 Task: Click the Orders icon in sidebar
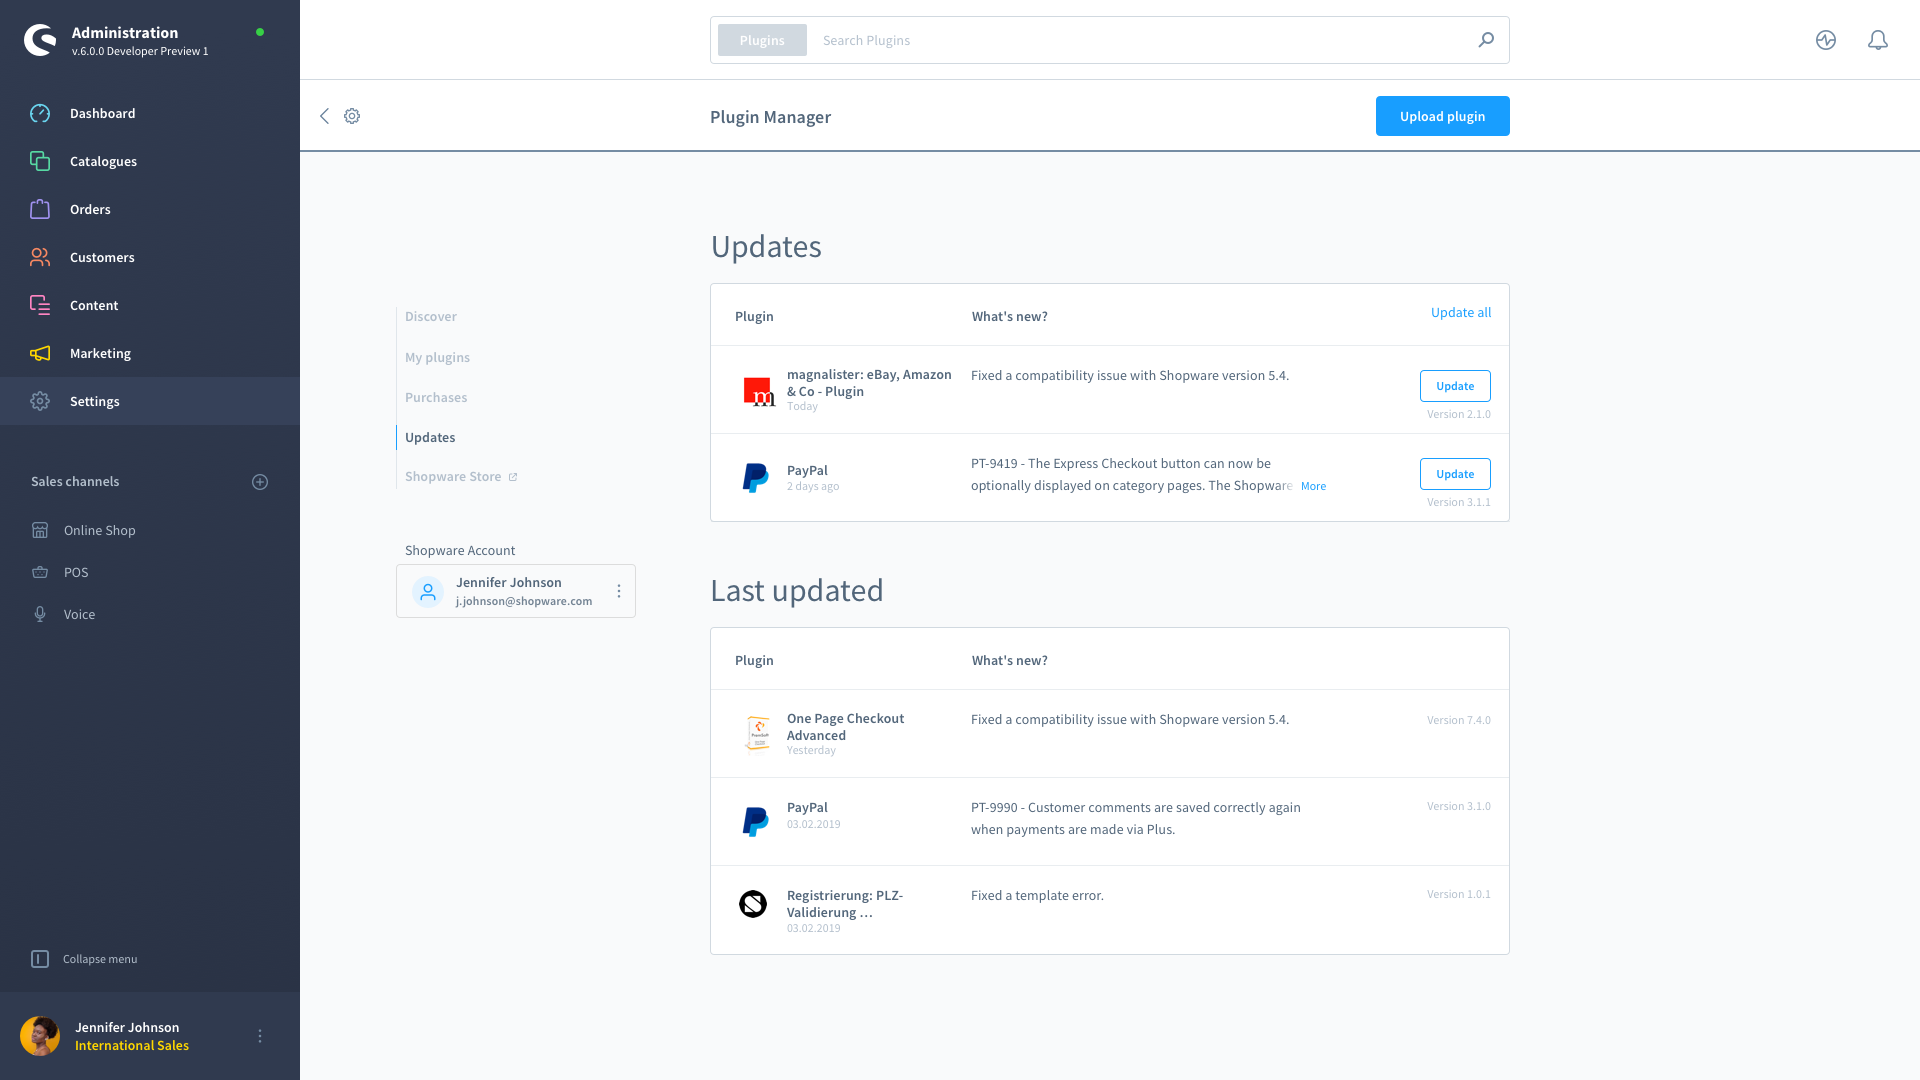(x=40, y=208)
